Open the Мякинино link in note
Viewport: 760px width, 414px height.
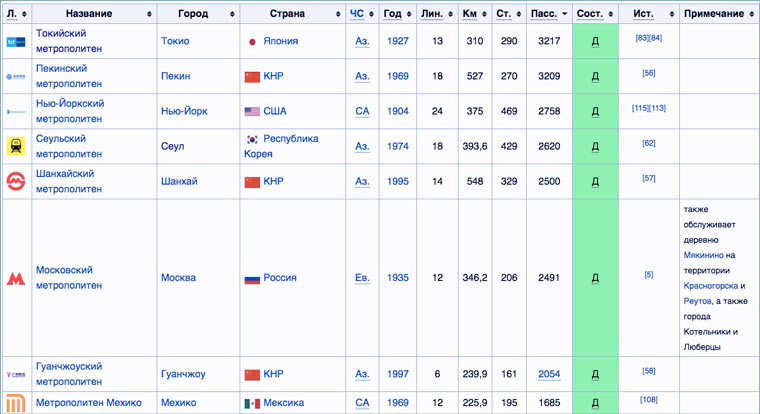click(x=703, y=255)
